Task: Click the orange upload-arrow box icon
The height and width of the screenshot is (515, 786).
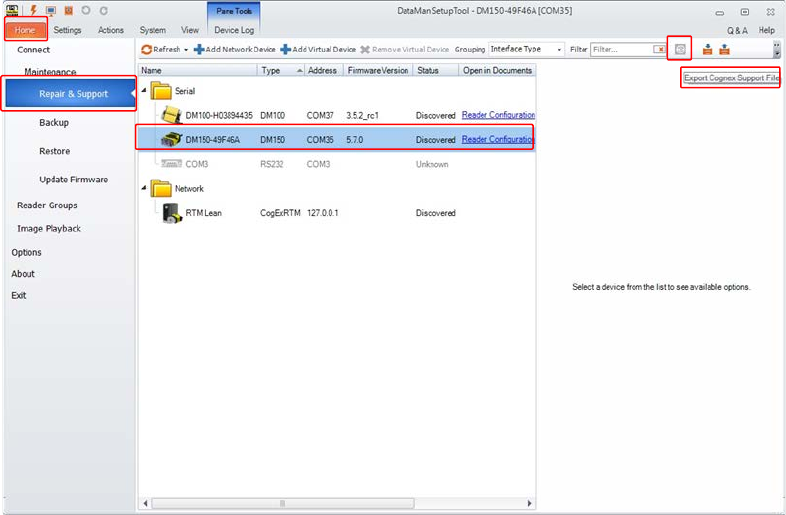Action: 724,49
